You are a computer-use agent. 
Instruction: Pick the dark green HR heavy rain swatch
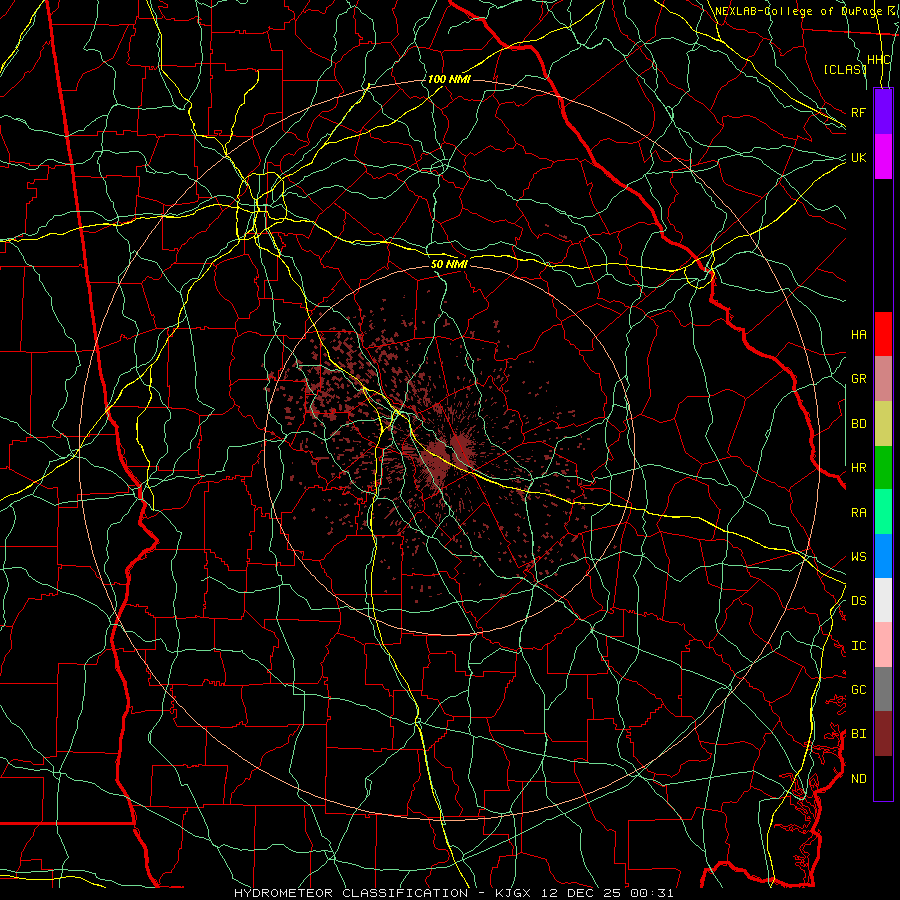pos(883,467)
